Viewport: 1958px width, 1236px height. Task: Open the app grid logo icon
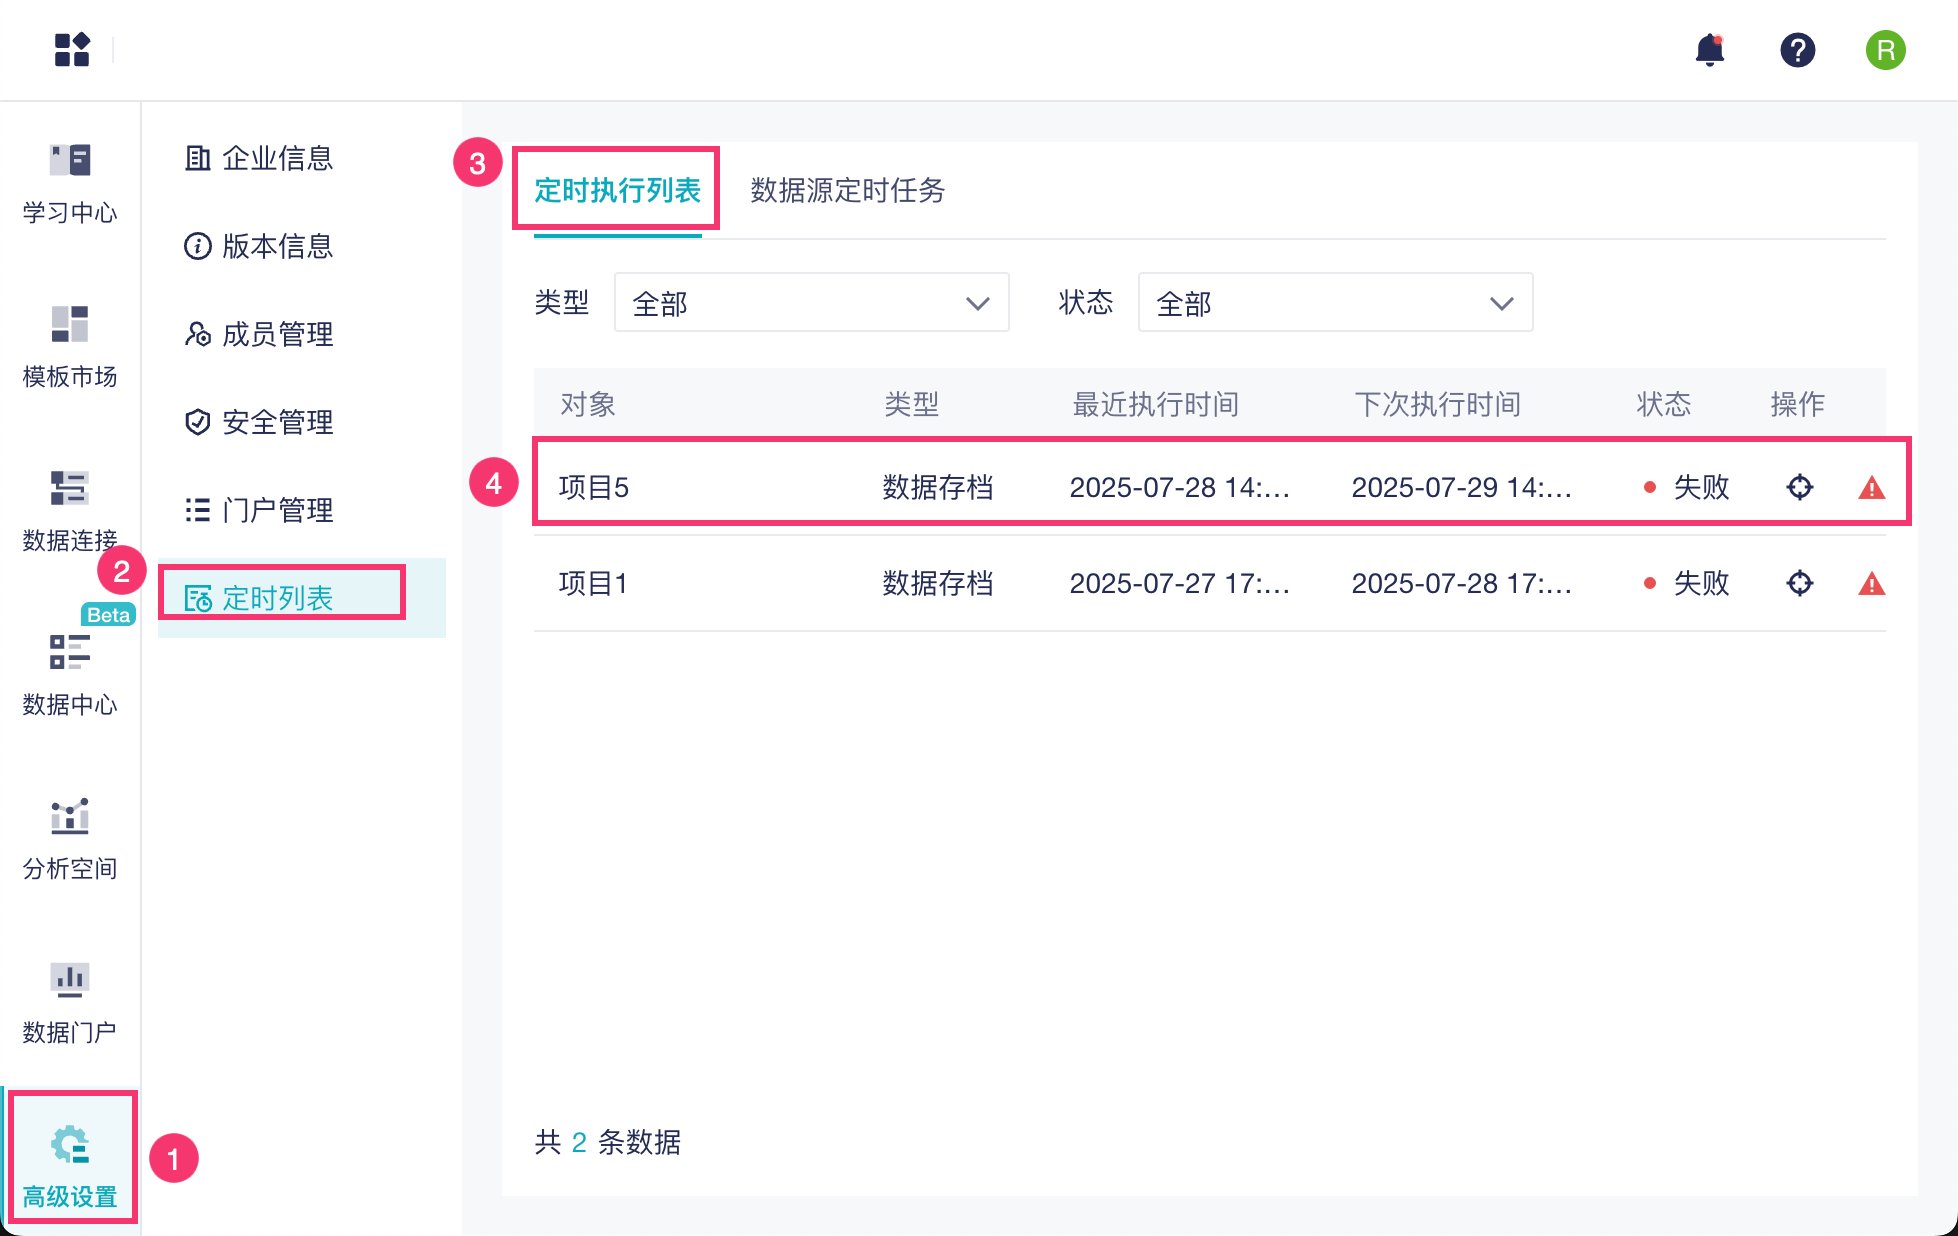72,49
